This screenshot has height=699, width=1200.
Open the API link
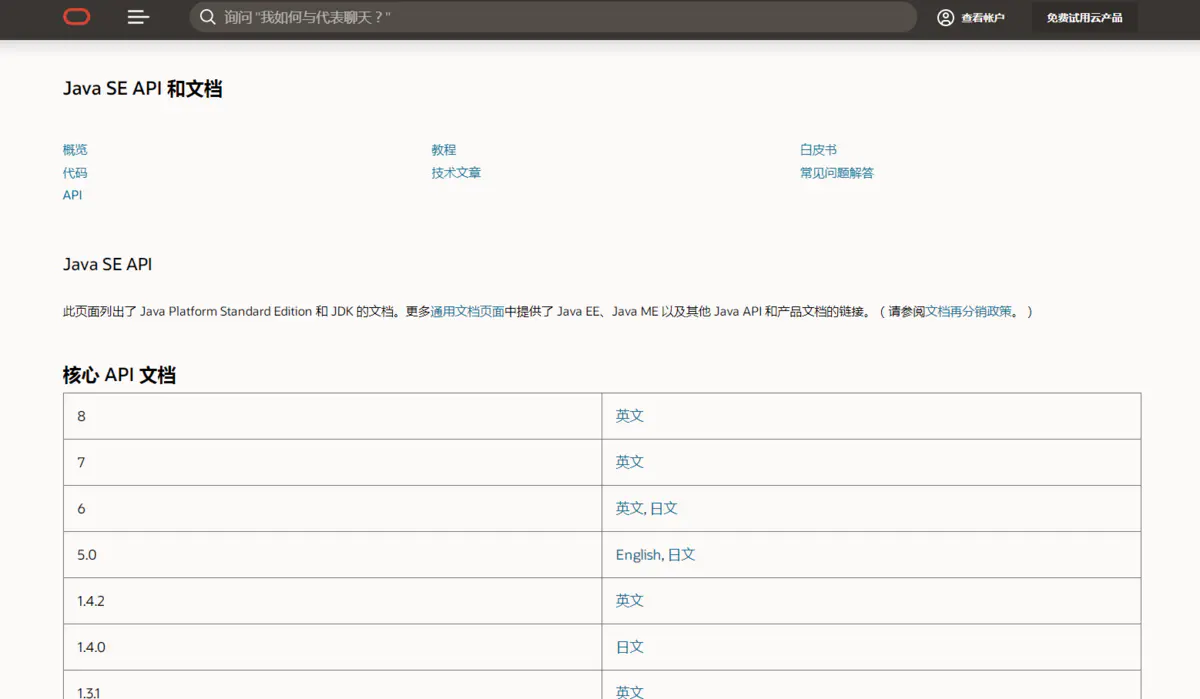pyautogui.click(x=72, y=195)
